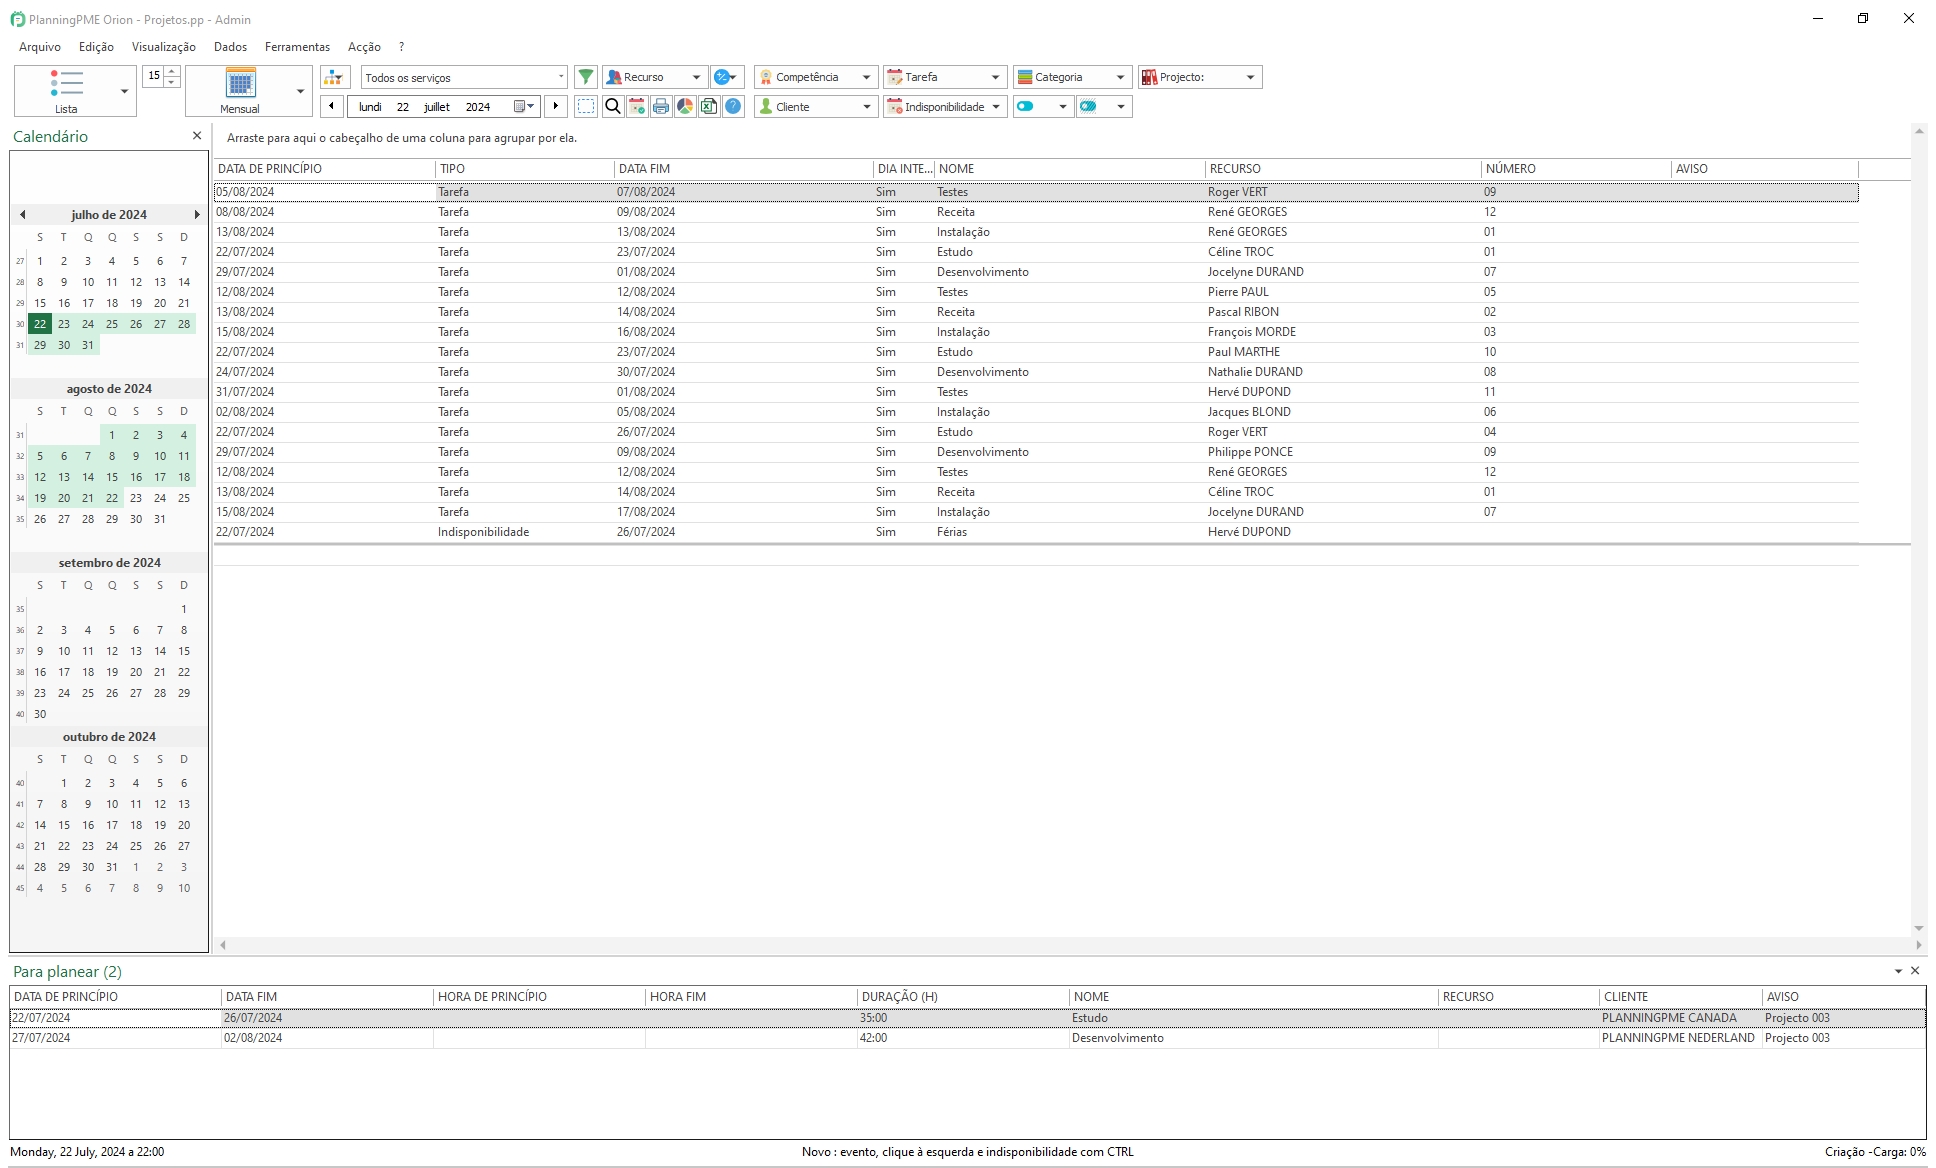1936x1168 pixels.
Task: Open the ? help menu
Action: tap(401, 47)
